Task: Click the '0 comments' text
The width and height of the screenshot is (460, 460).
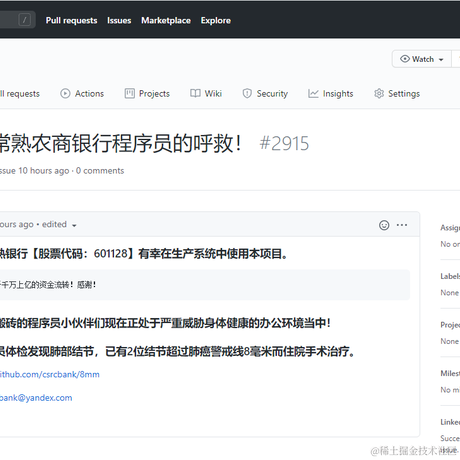Action: pos(100,171)
